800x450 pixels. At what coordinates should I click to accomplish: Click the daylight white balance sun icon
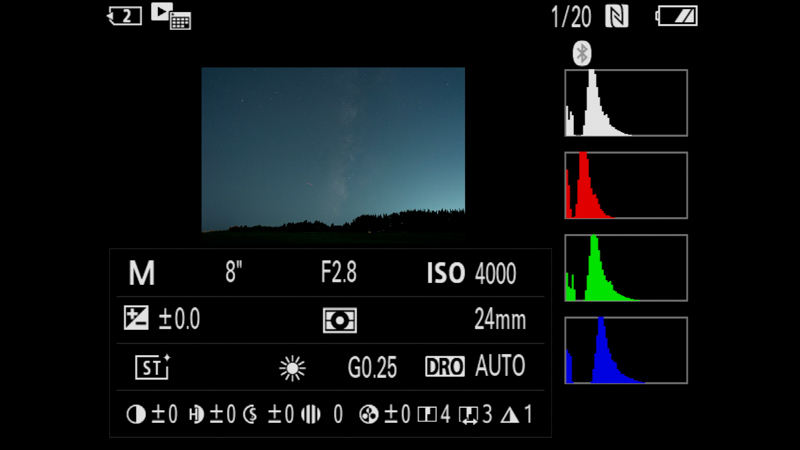click(x=292, y=368)
